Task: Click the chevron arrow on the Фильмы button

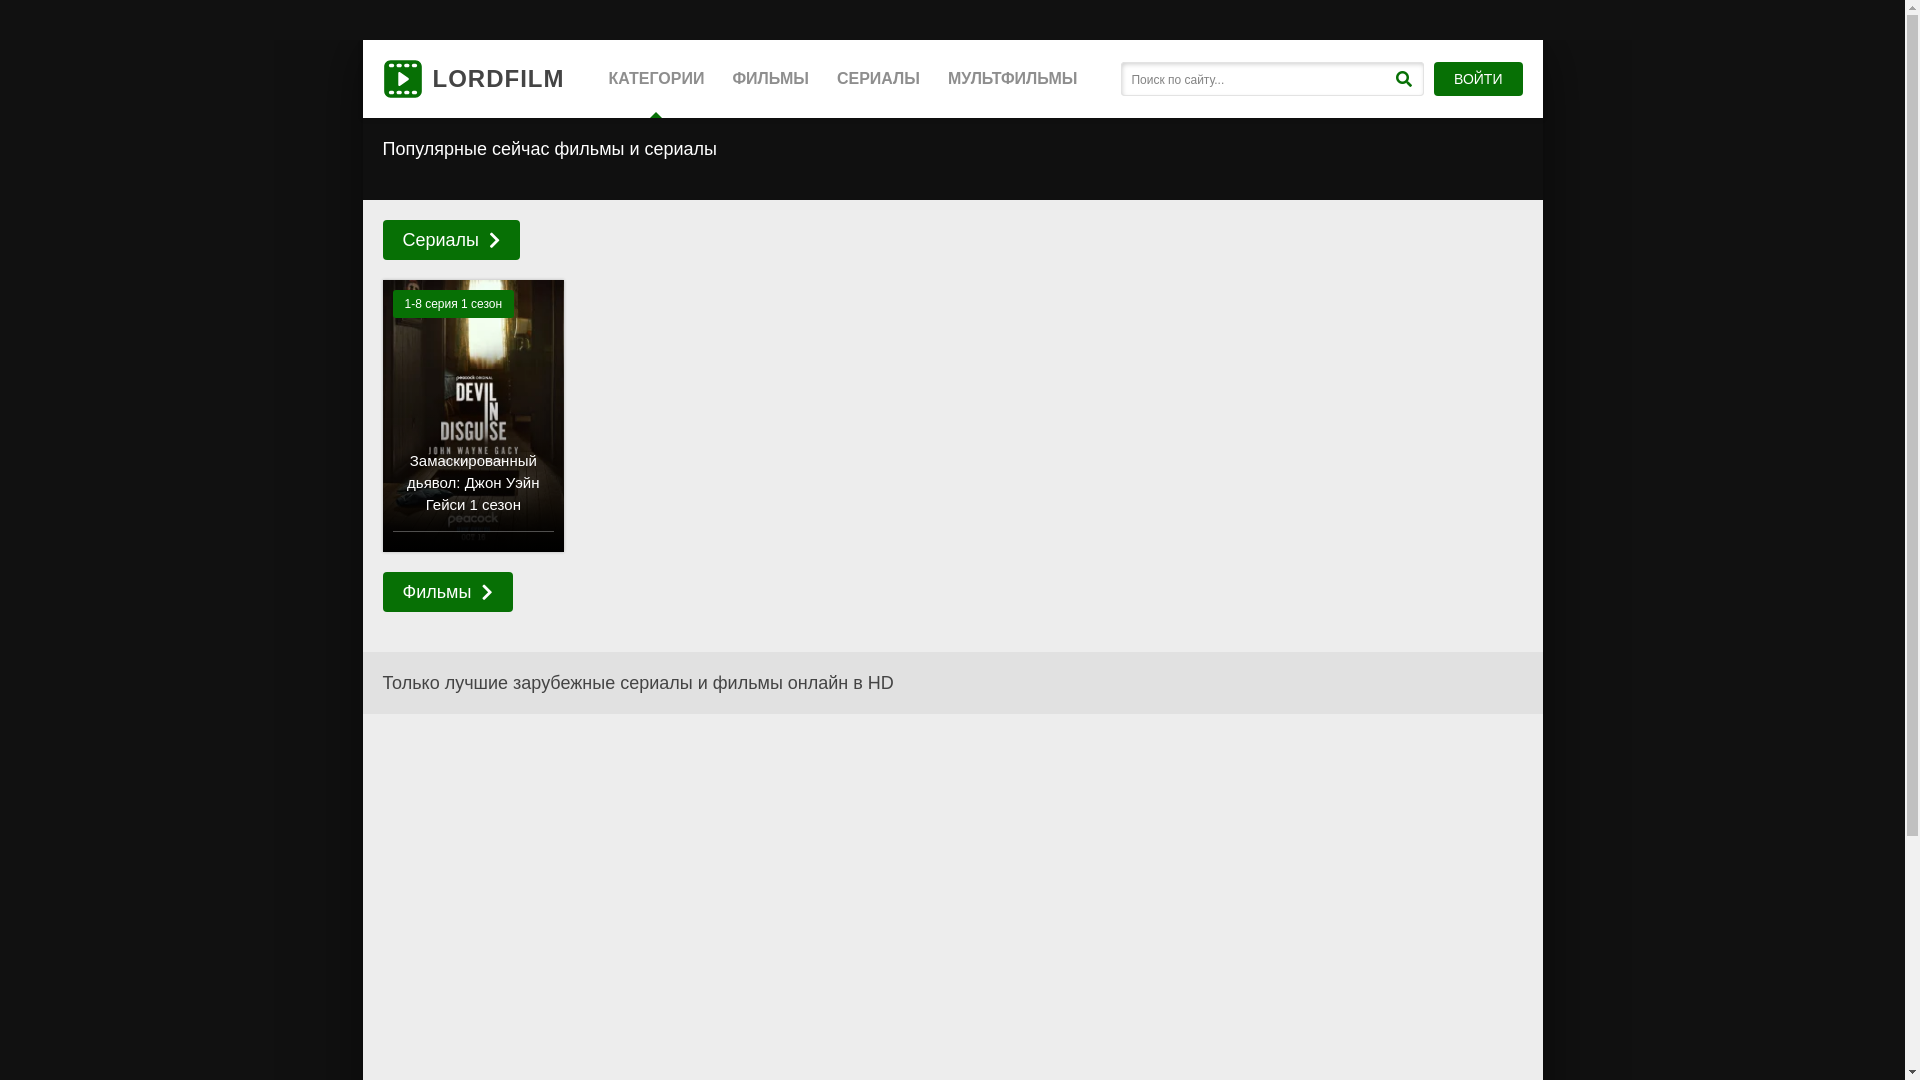Action: coord(487,592)
